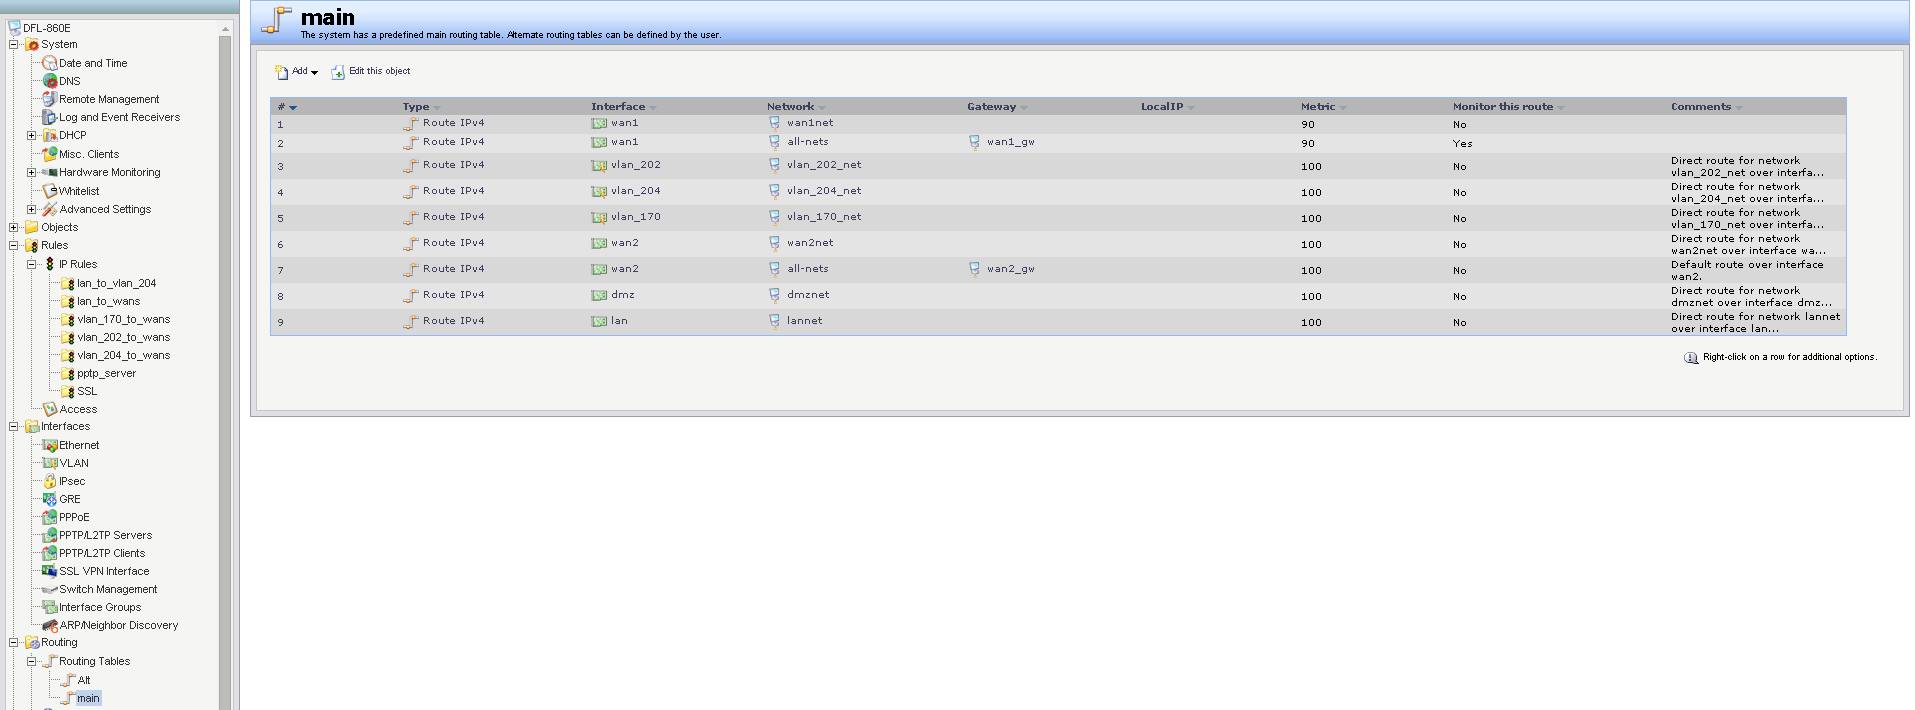Click scrollbar up arrow in sidebar
The image size is (1915, 710).
point(225,29)
